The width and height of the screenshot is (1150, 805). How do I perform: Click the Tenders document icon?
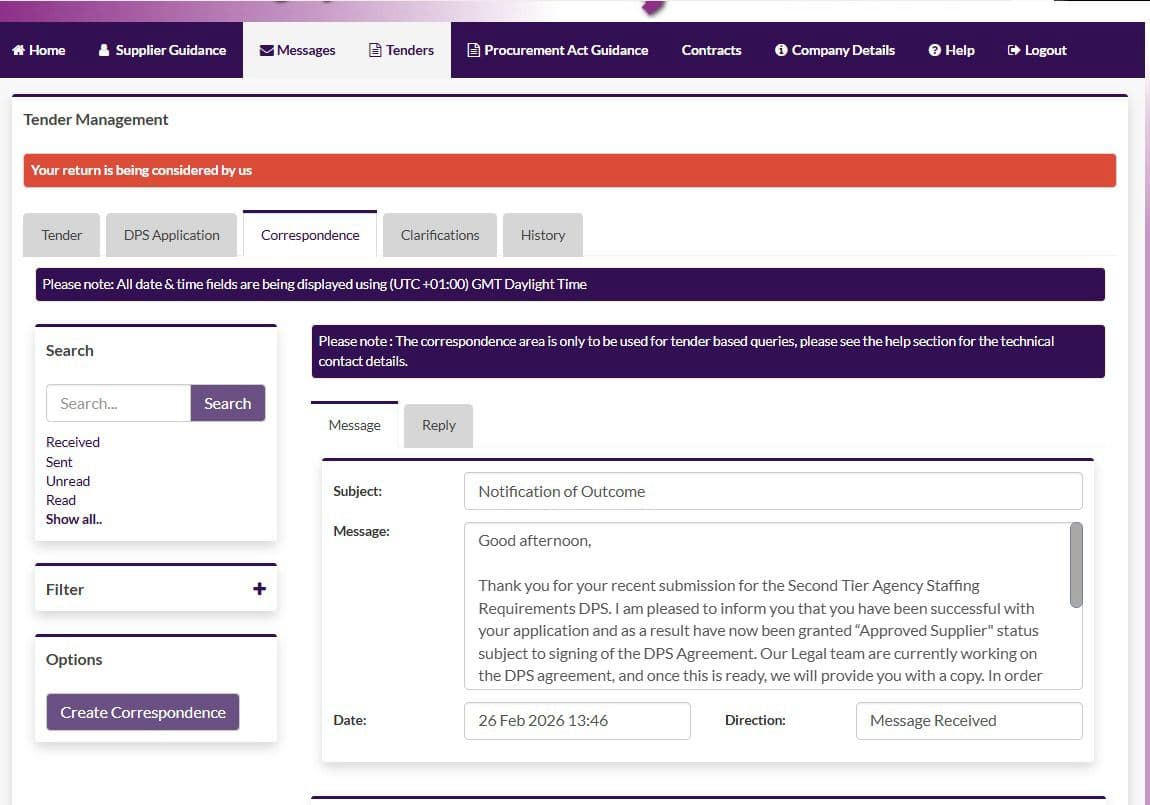tap(375, 50)
